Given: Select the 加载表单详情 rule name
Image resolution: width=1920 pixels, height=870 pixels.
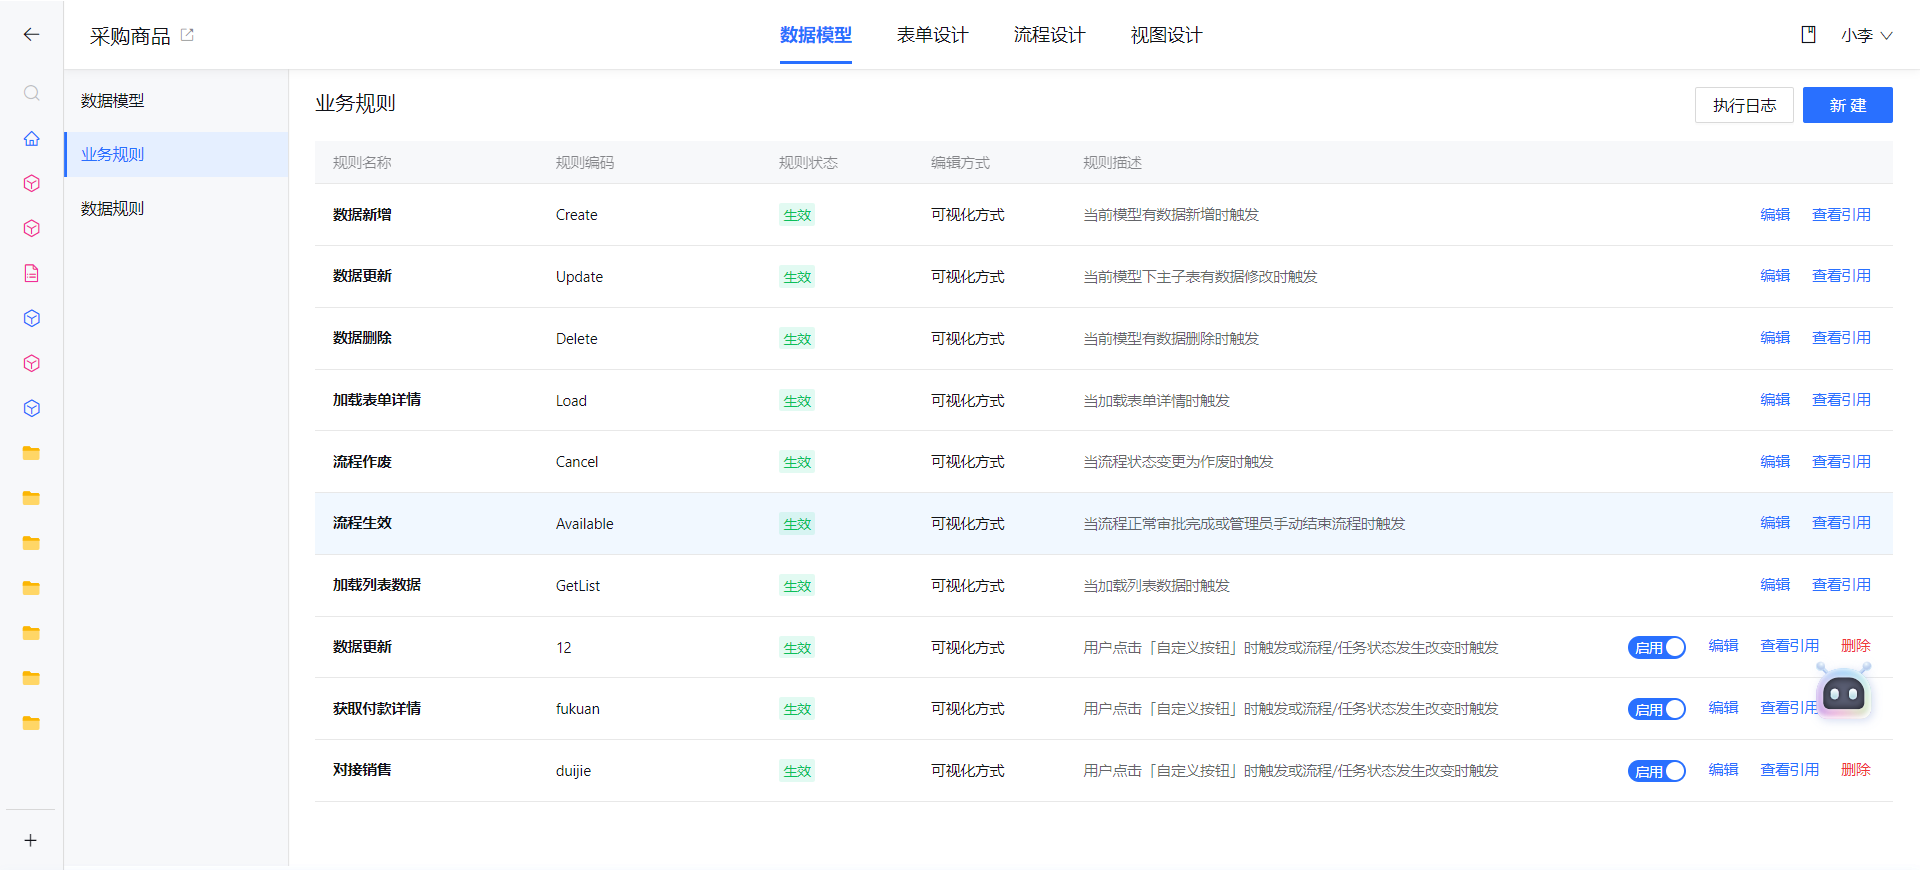Looking at the screenshot, I should pos(377,399).
